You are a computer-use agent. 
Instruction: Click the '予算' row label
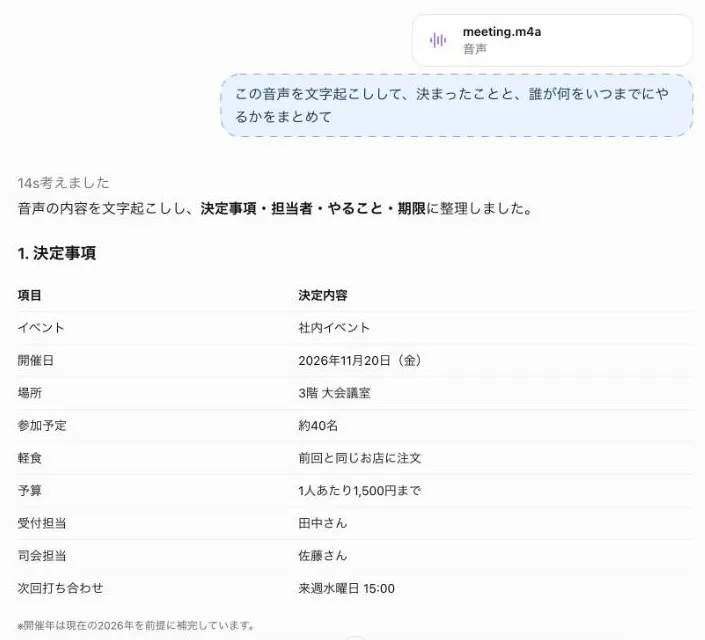tap(30, 490)
